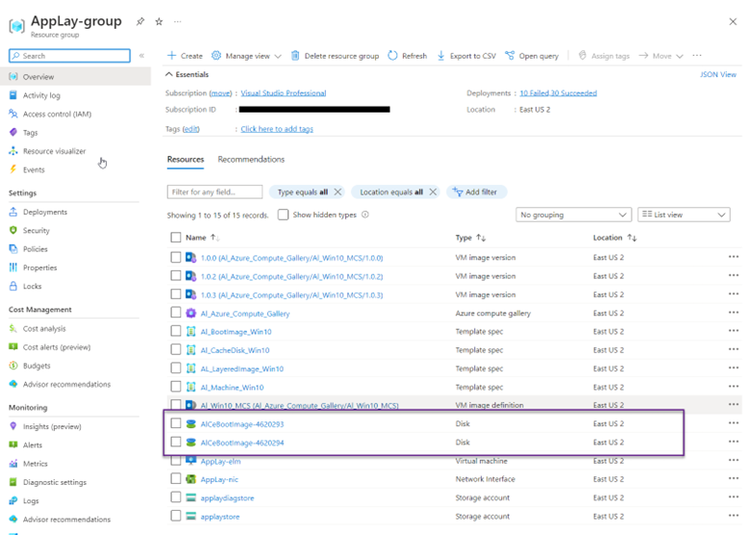The height and width of the screenshot is (535, 750).
Task: Switch to the Recommendations tab
Action: pyautogui.click(x=251, y=159)
